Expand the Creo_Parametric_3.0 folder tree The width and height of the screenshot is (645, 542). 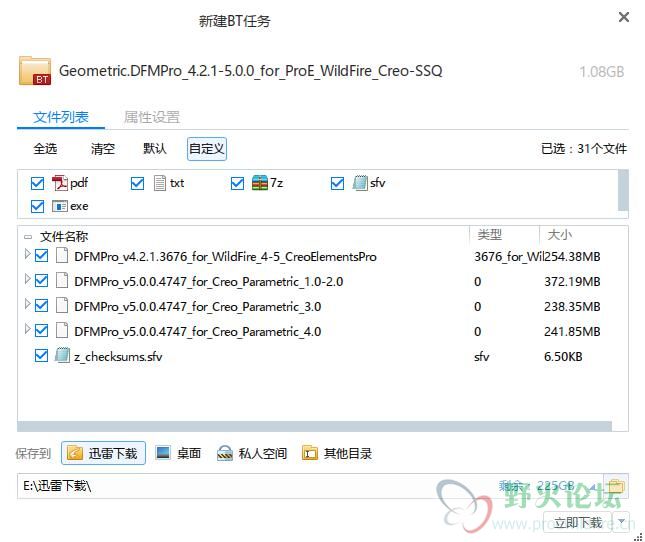(28, 304)
